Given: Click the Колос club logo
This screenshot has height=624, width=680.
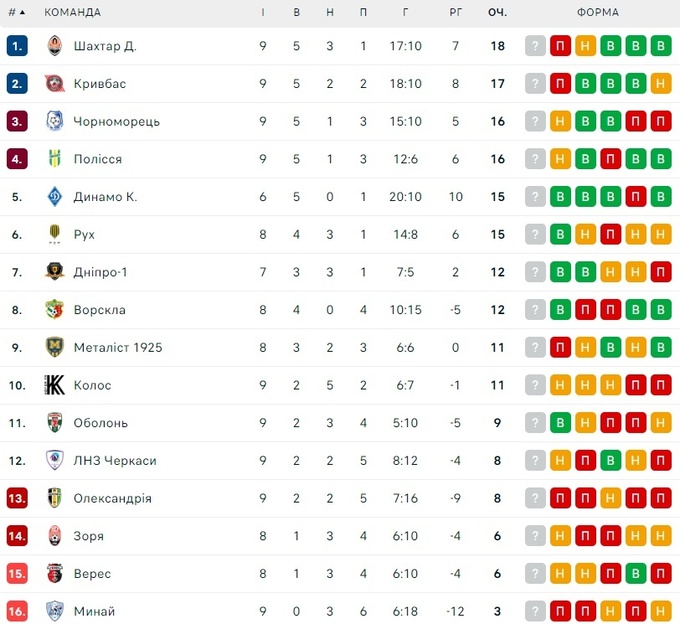Looking at the screenshot, I should click(55, 385).
